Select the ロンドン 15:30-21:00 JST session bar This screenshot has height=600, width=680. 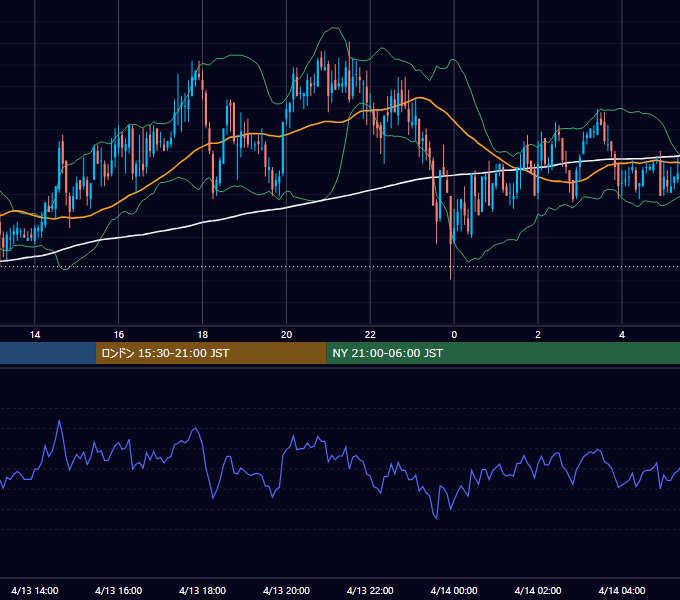pyautogui.click(x=211, y=353)
